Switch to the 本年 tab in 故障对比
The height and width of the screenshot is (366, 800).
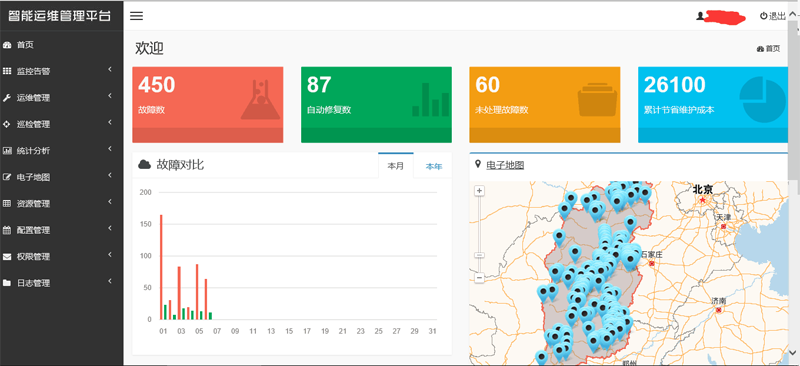pos(434,166)
